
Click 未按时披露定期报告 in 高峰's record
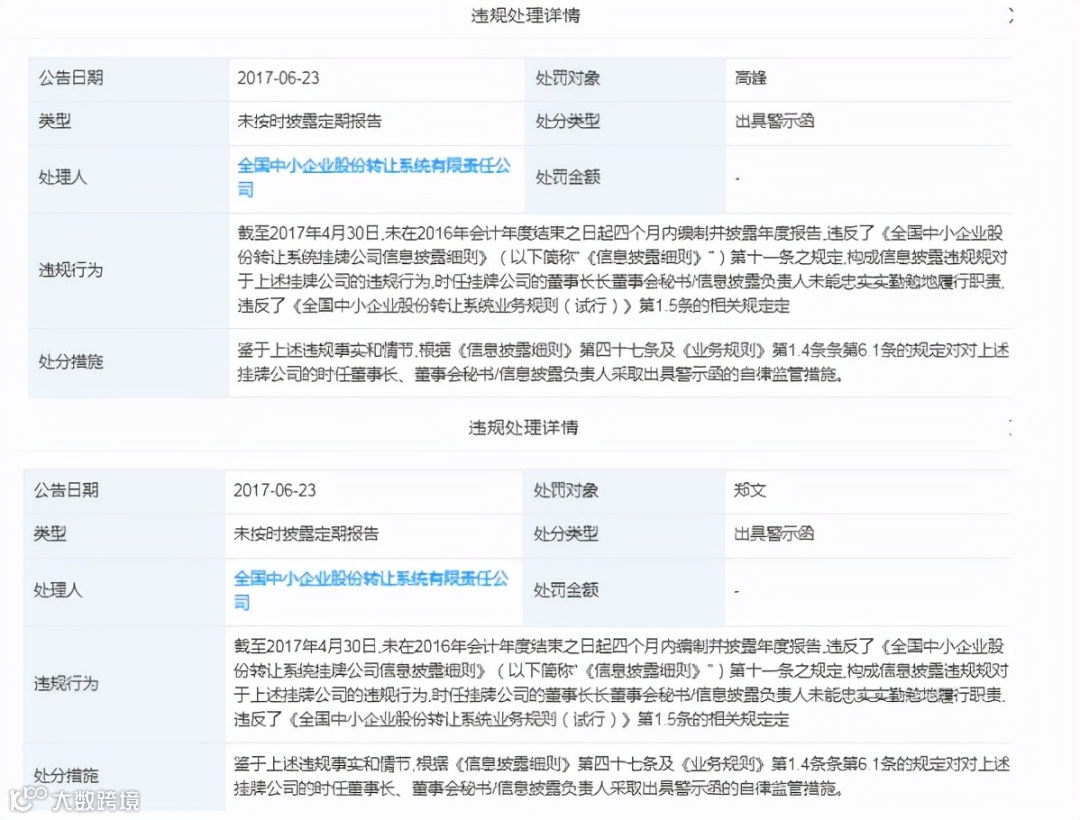click(x=309, y=121)
